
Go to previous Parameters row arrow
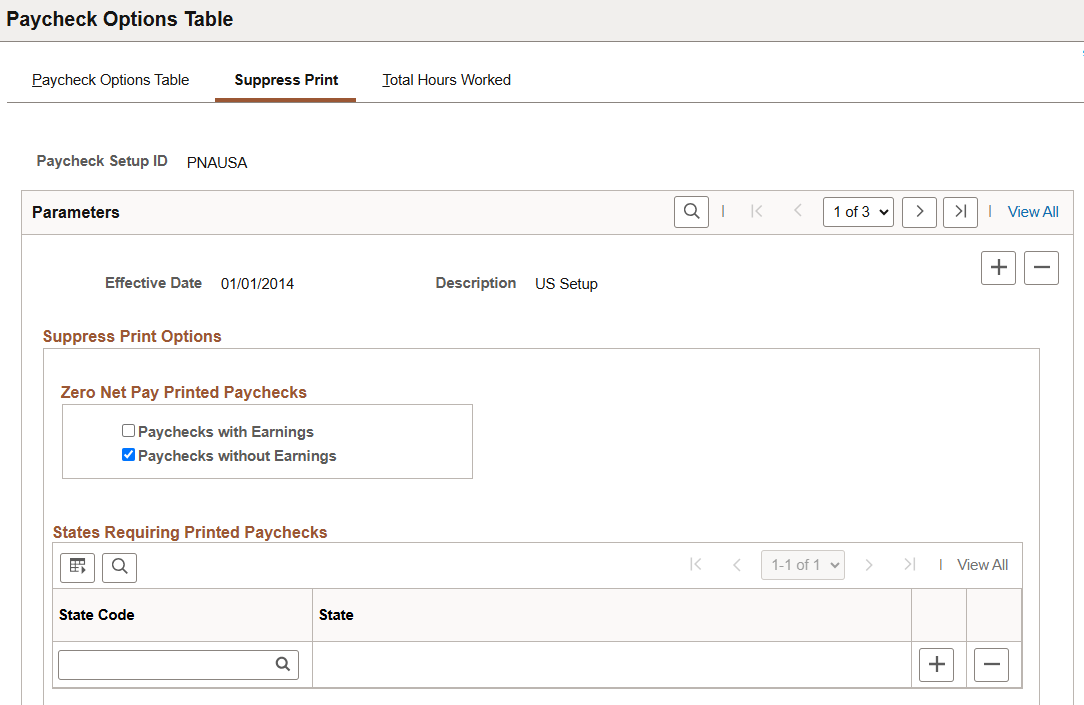[797, 212]
